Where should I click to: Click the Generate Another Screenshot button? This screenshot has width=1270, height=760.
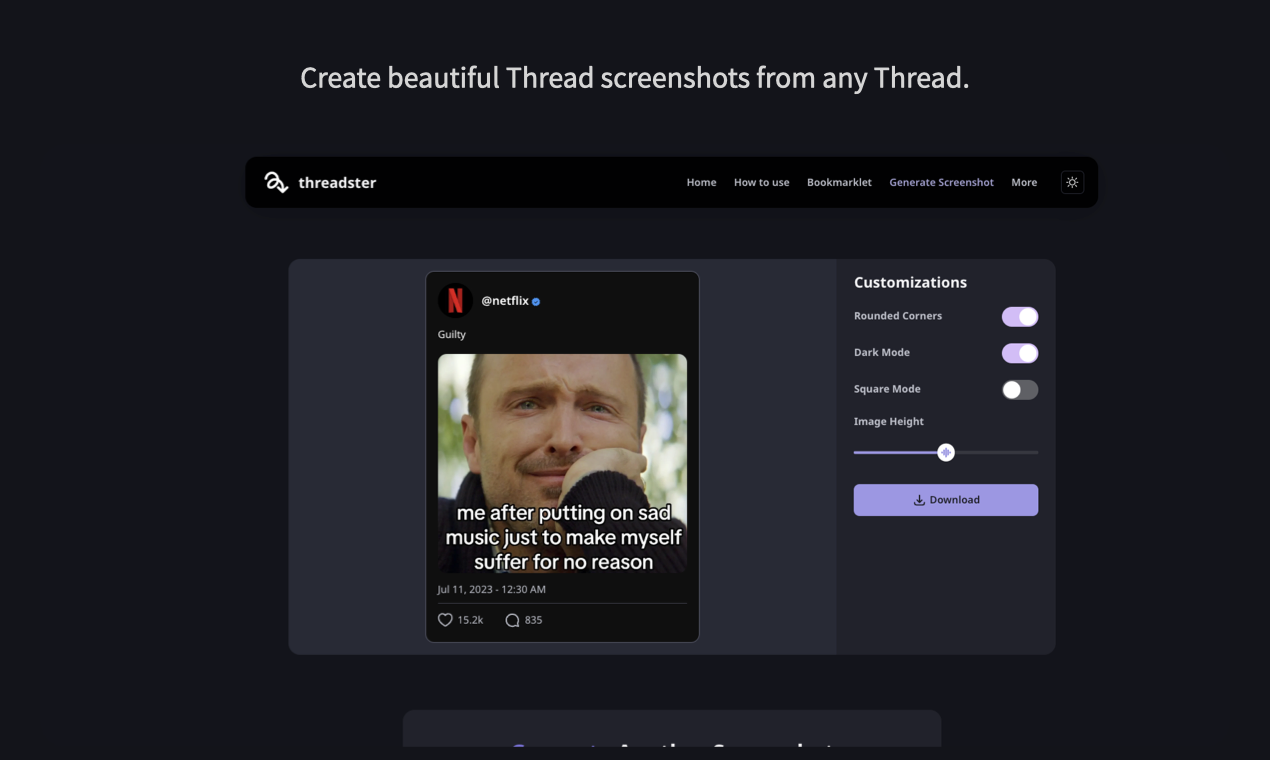click(x=671, y=745)
